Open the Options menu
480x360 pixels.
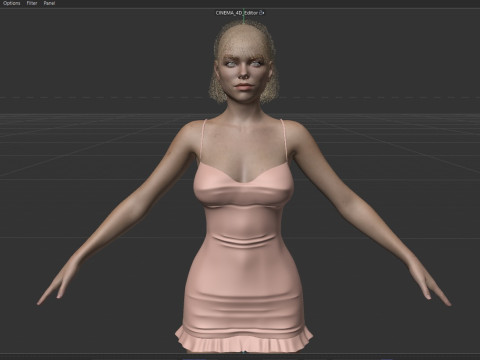point(12,3)
